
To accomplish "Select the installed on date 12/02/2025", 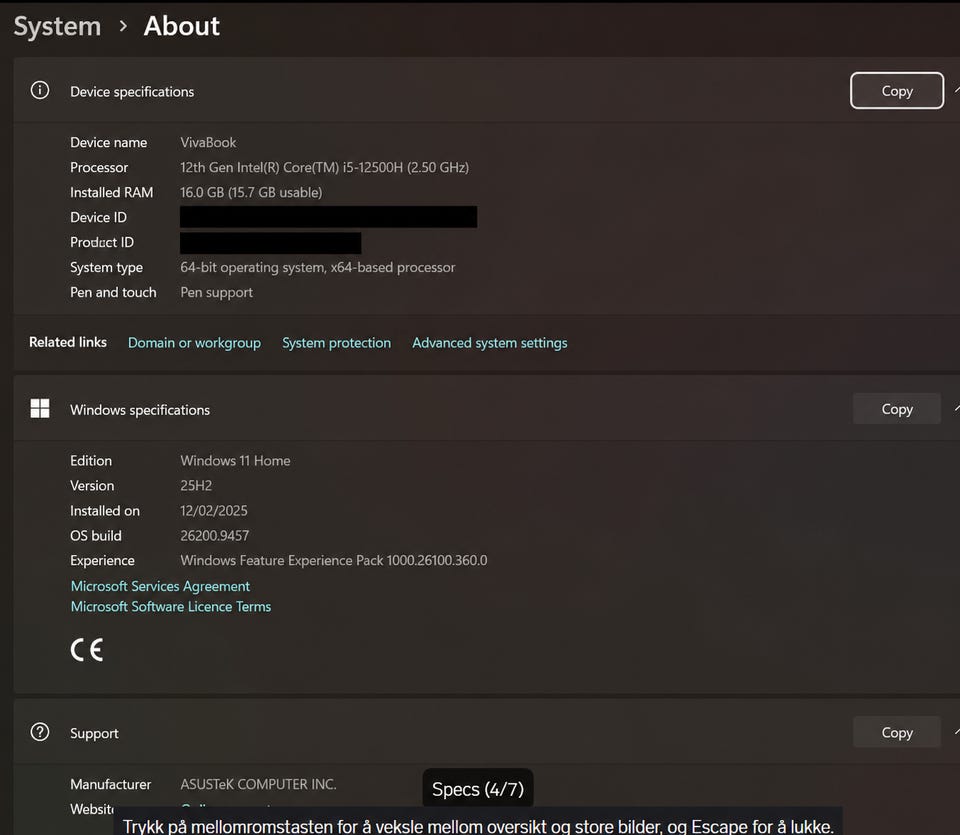I will 214,511.
